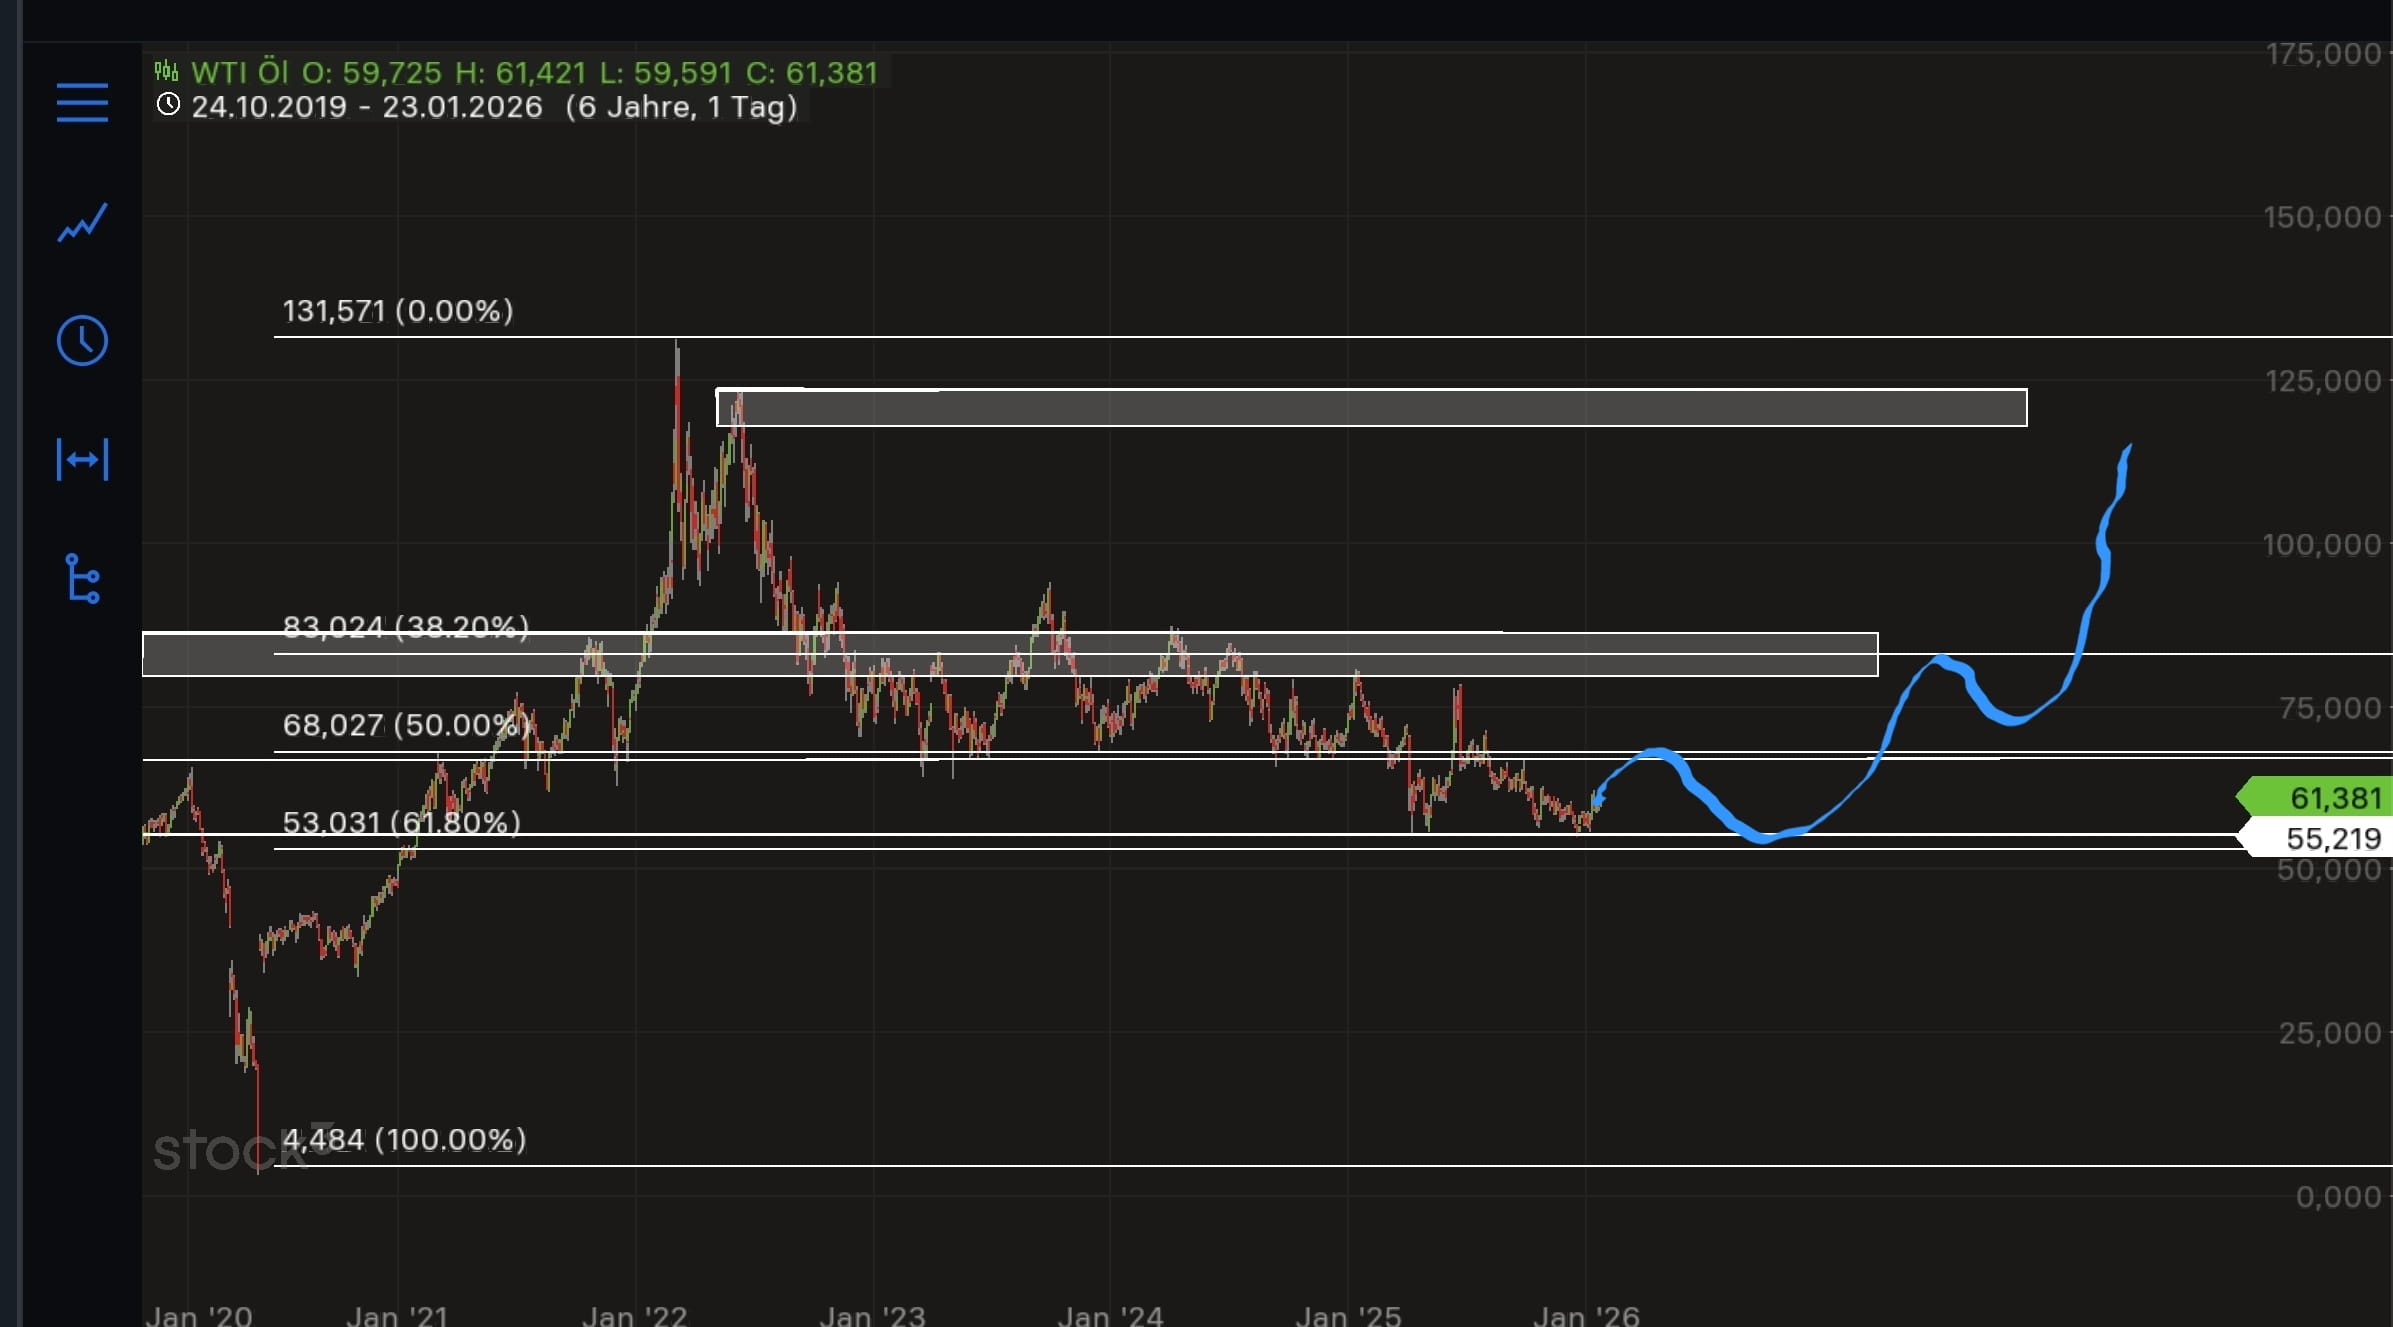The height and width of the screenshot is (1327, 2393).
Task: Select the green 61,381 price label
Action: coord(2330,798)
